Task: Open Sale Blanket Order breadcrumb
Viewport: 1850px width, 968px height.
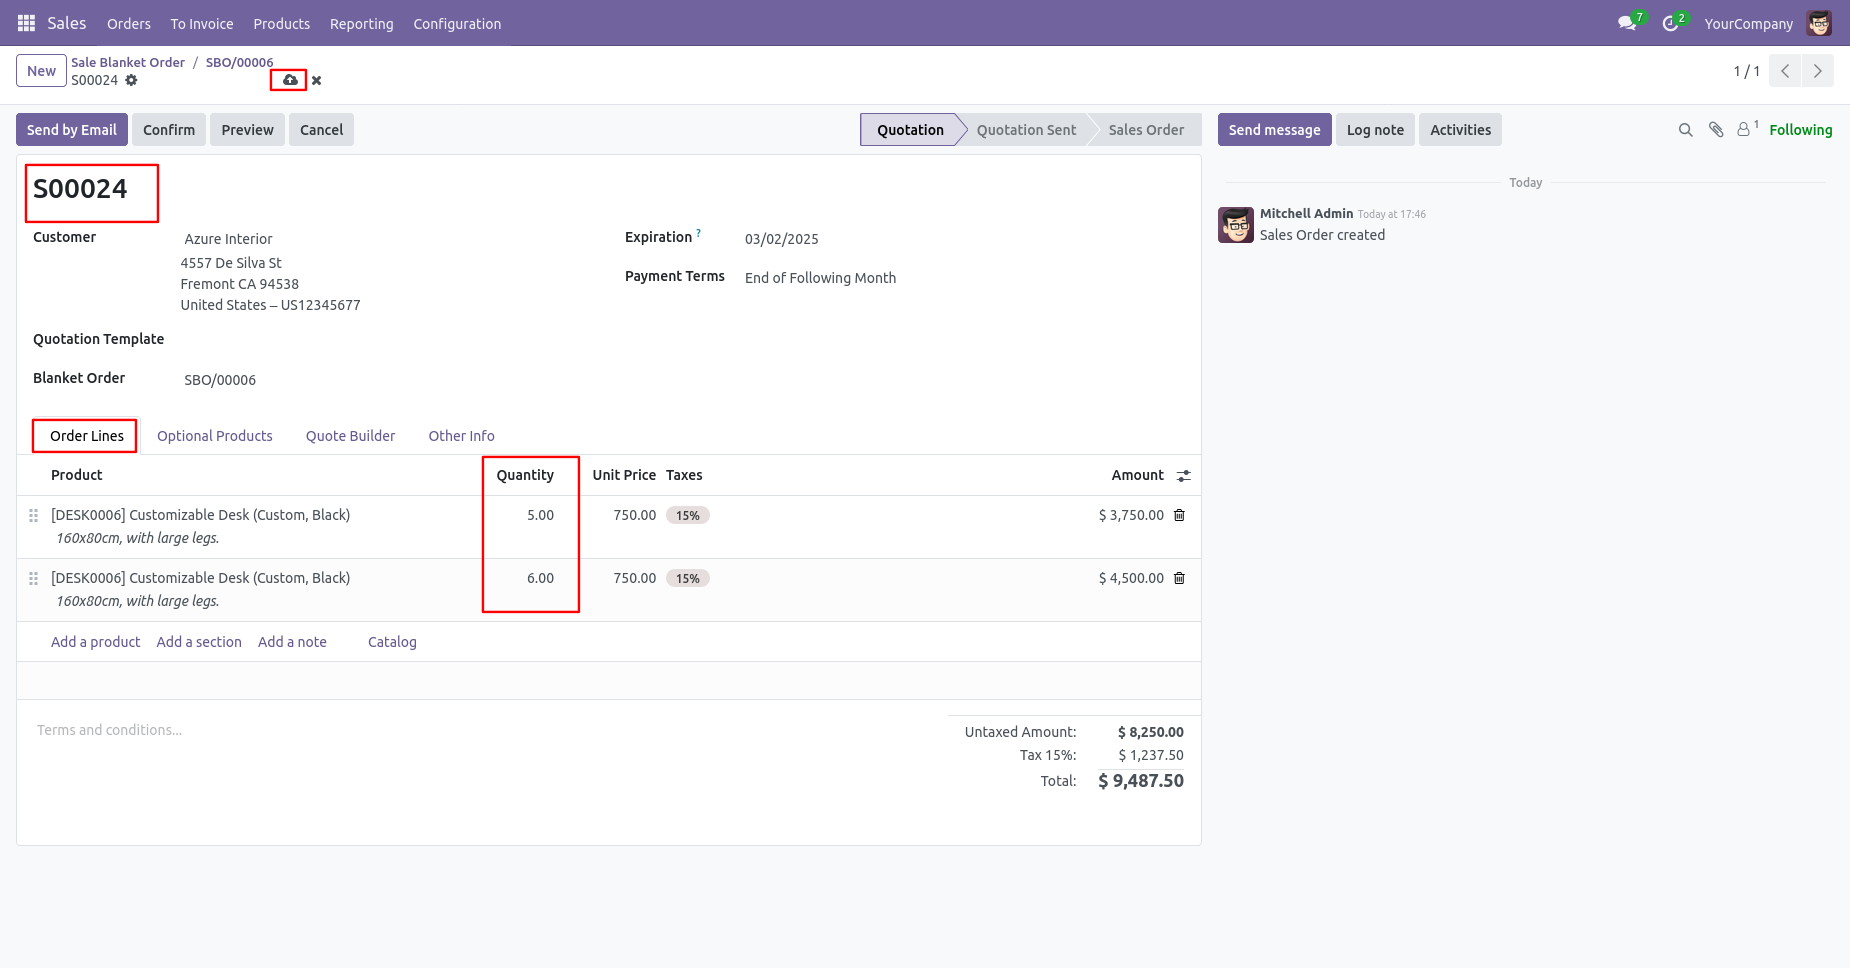Action: tap(128, 62)
